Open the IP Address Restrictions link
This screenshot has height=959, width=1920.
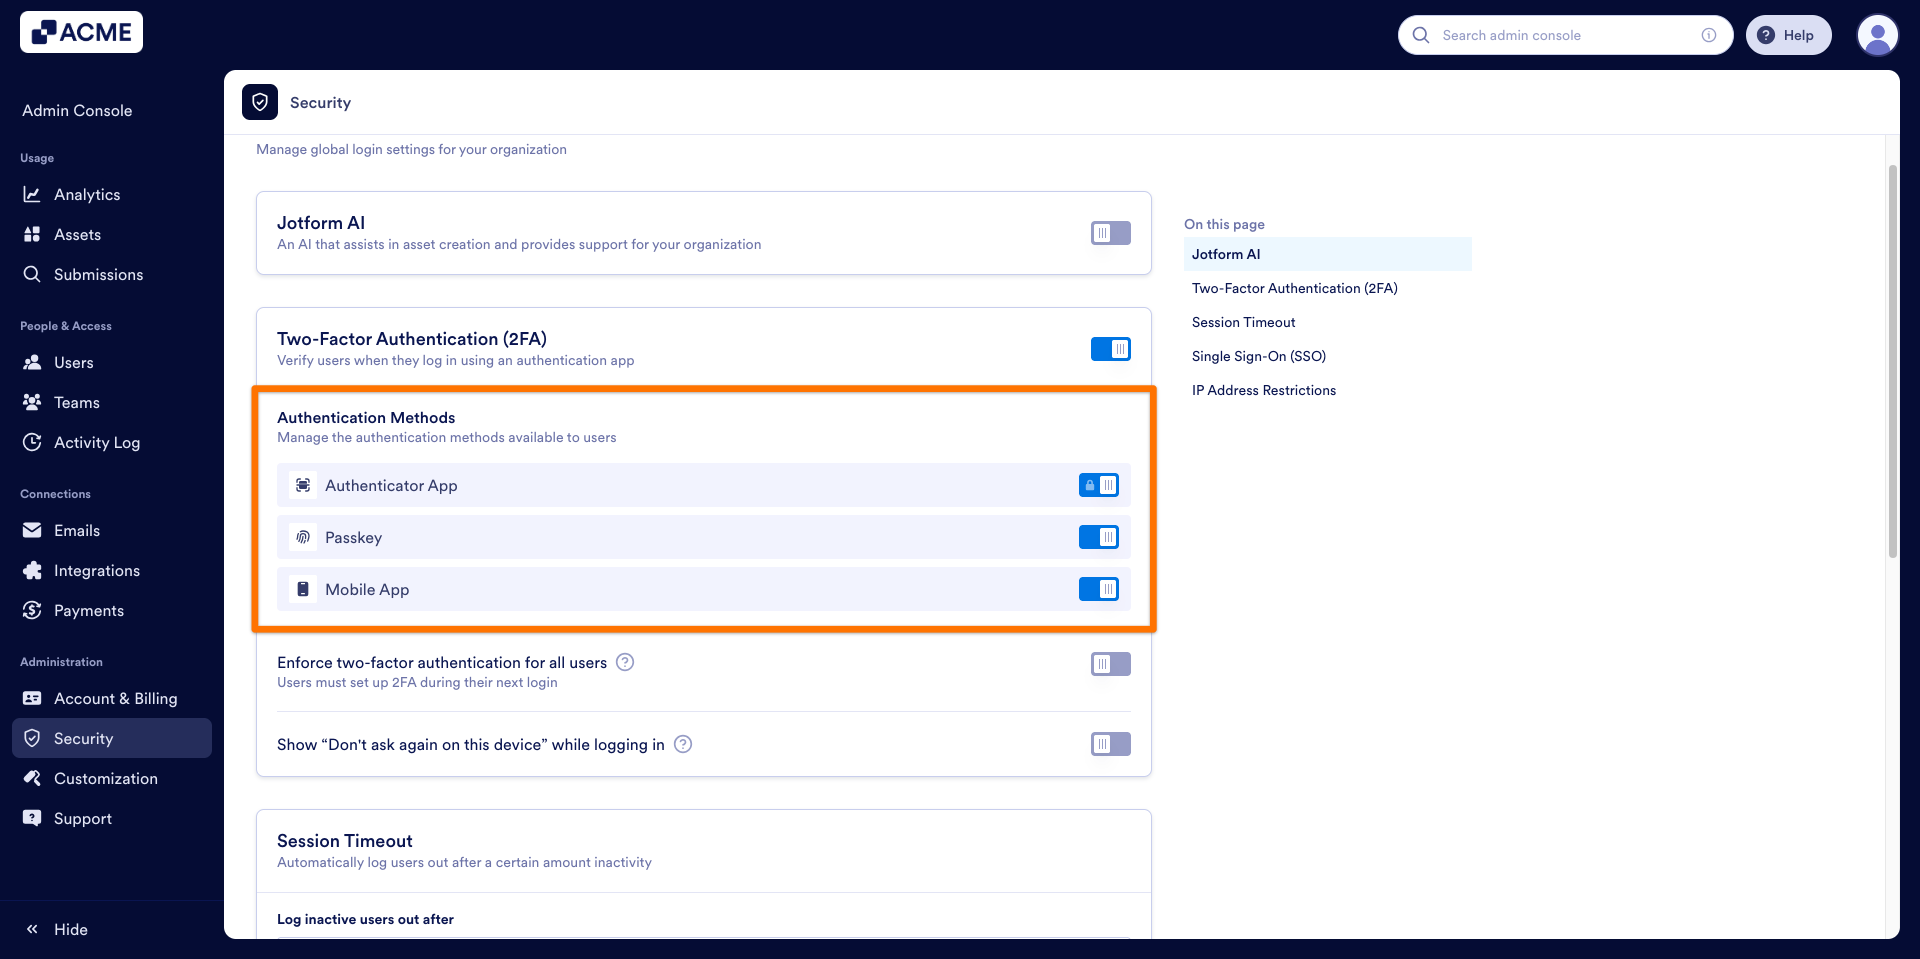click(1263, 390)
